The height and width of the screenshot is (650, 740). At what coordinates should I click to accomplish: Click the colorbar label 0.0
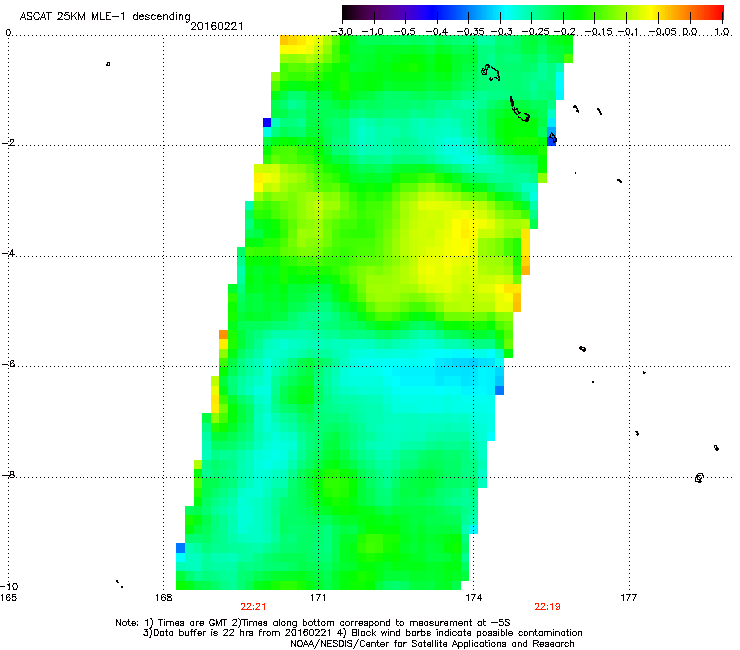[x=690, y=32]
